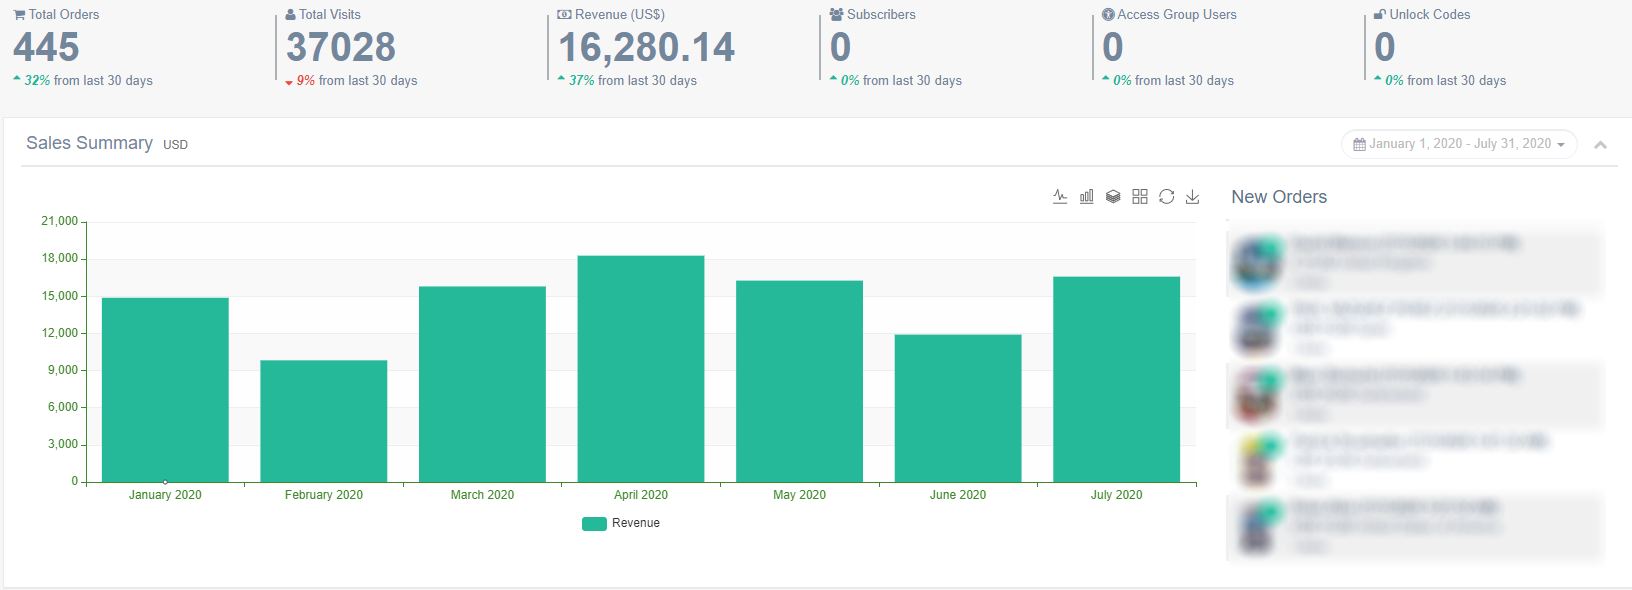Click the Subscribers count
This screenshot has width=1632, height=590.
(841, 47)
